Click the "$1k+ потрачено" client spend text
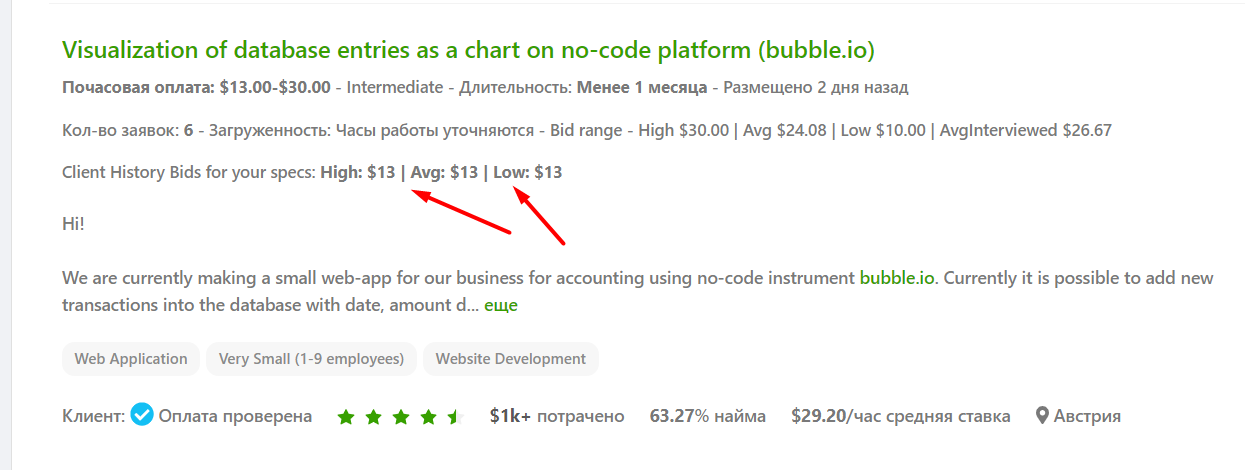 point(557,416)
